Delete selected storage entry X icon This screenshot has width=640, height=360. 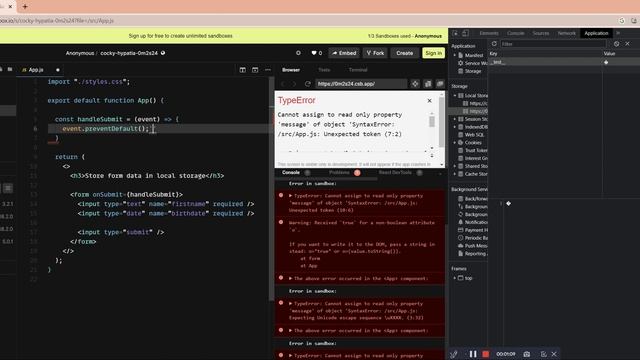[x=627, y=44]
